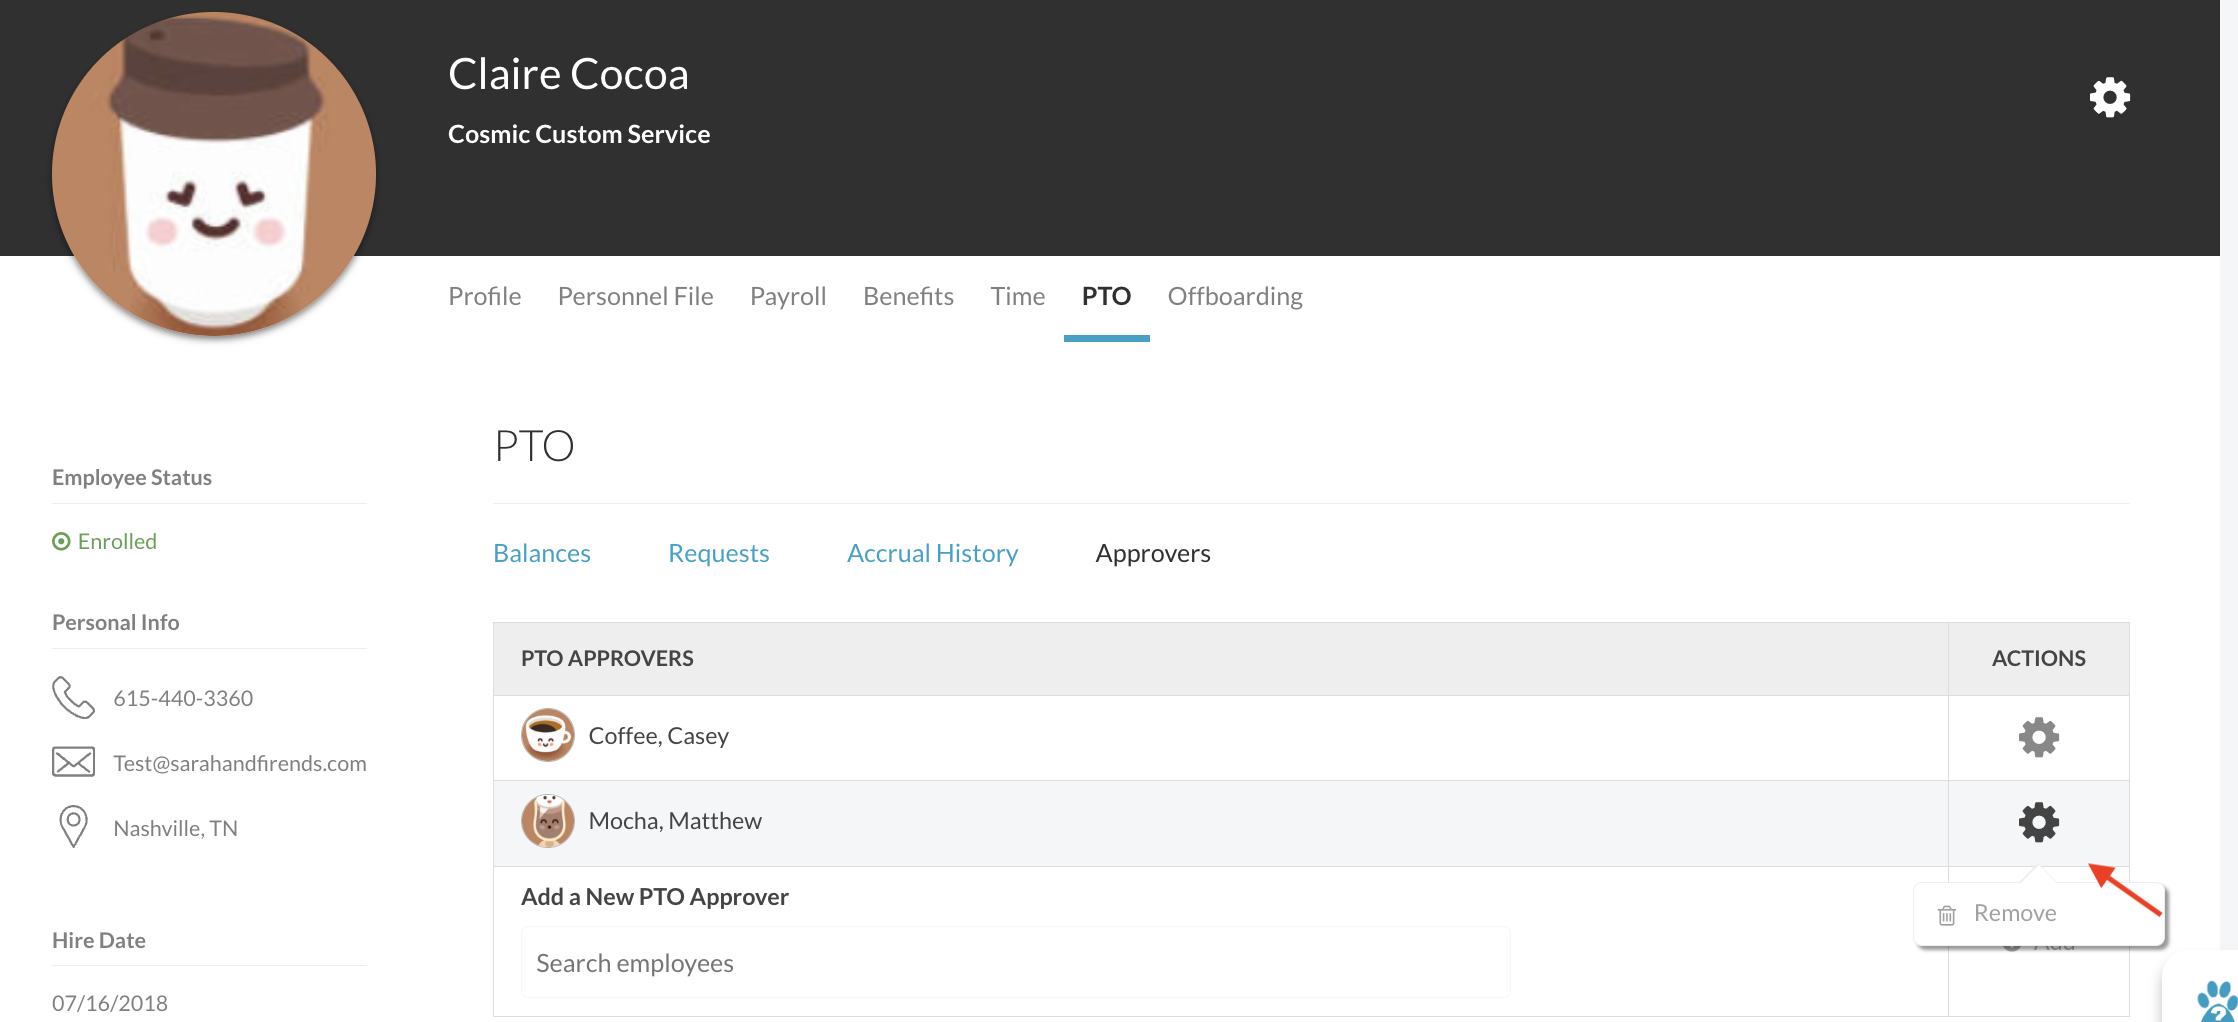Click the envelope email icon

pos(73,762)
